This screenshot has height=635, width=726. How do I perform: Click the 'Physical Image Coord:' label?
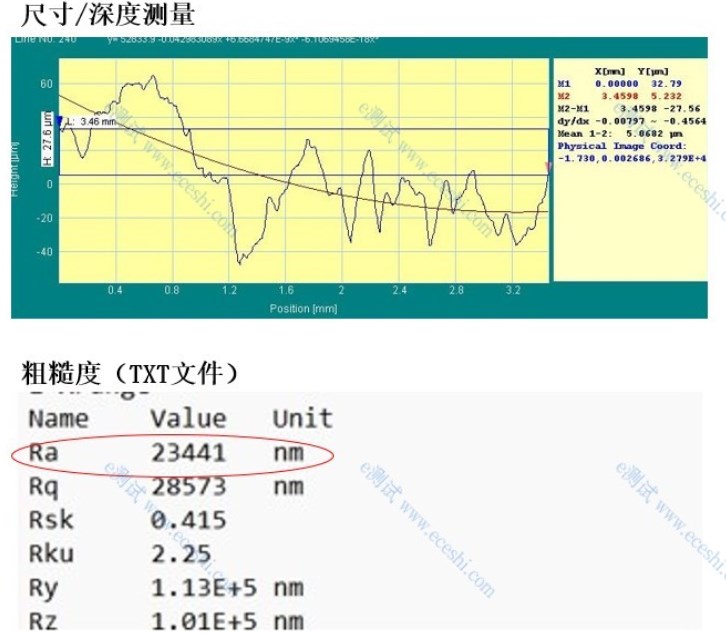tap(622, 146)
